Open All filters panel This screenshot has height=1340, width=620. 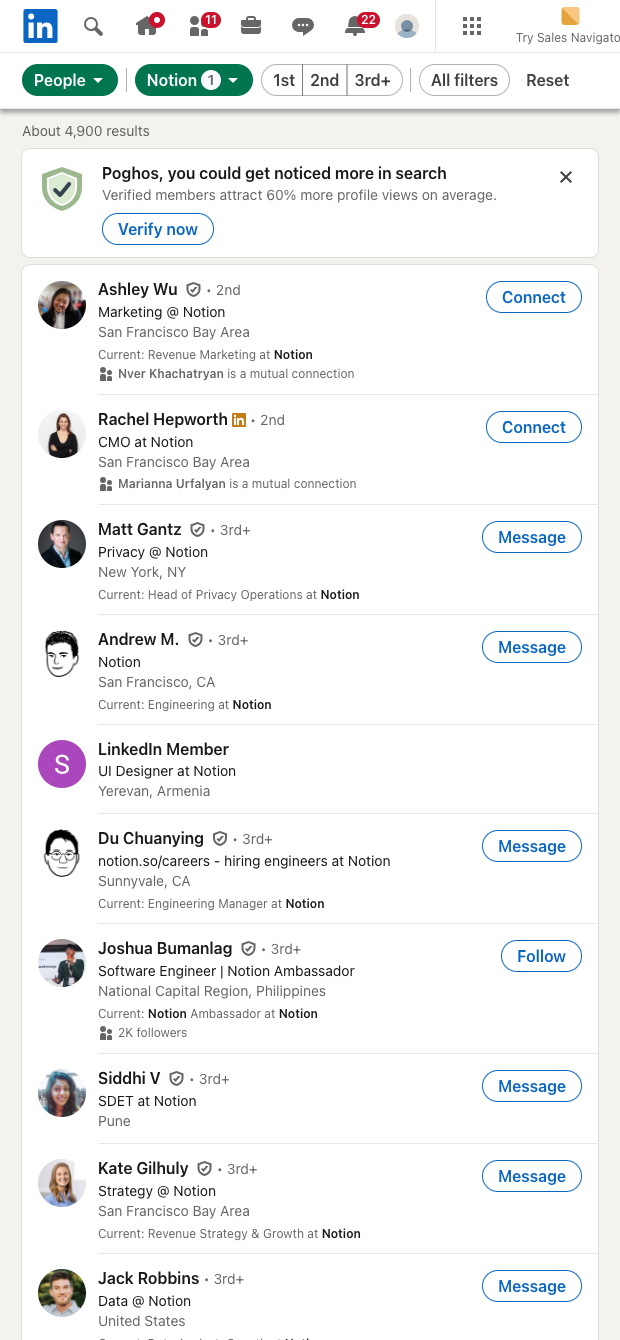coord(464,80)
